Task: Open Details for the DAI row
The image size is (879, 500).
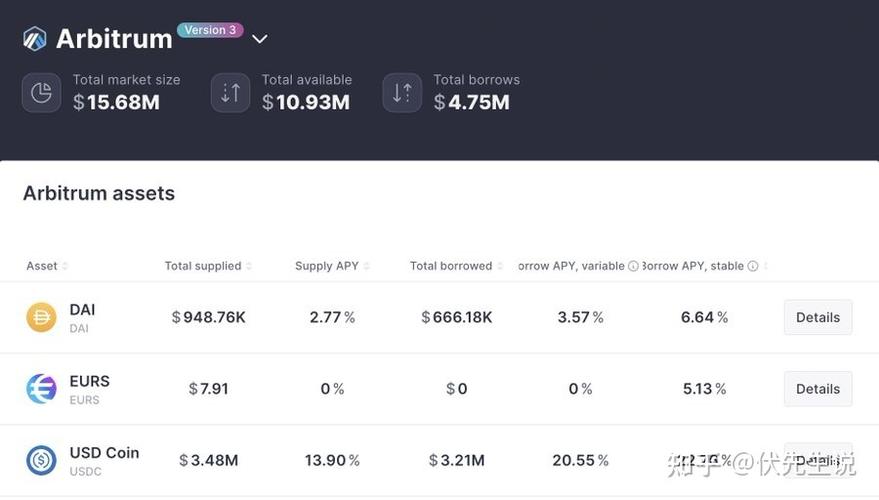Action: (x=818, y=317)
